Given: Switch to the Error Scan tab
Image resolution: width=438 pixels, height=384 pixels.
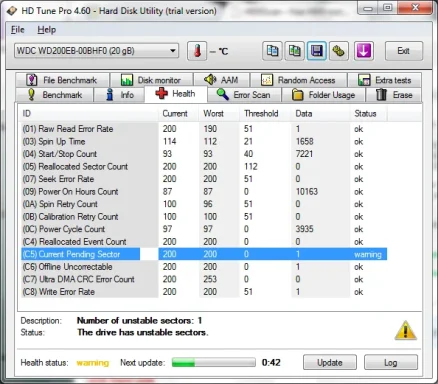Looking at the screenshot, I should (244, 95).
